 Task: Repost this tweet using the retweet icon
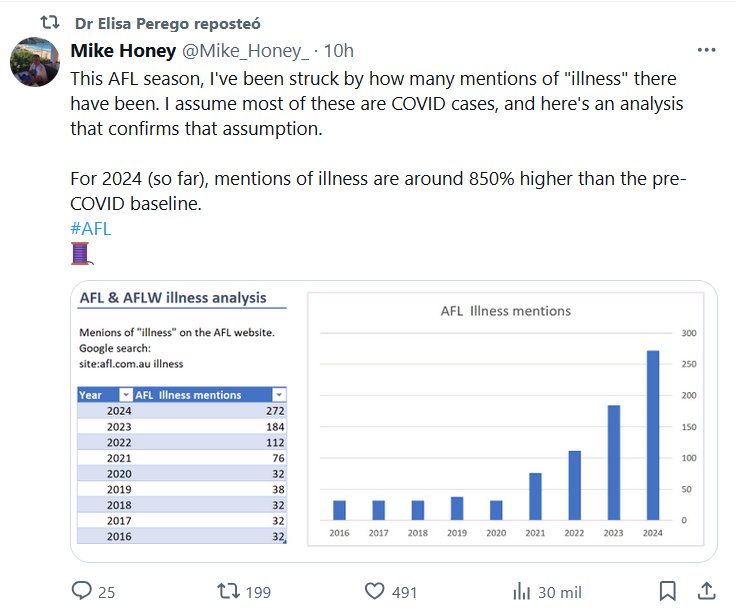tap(231, 591)
